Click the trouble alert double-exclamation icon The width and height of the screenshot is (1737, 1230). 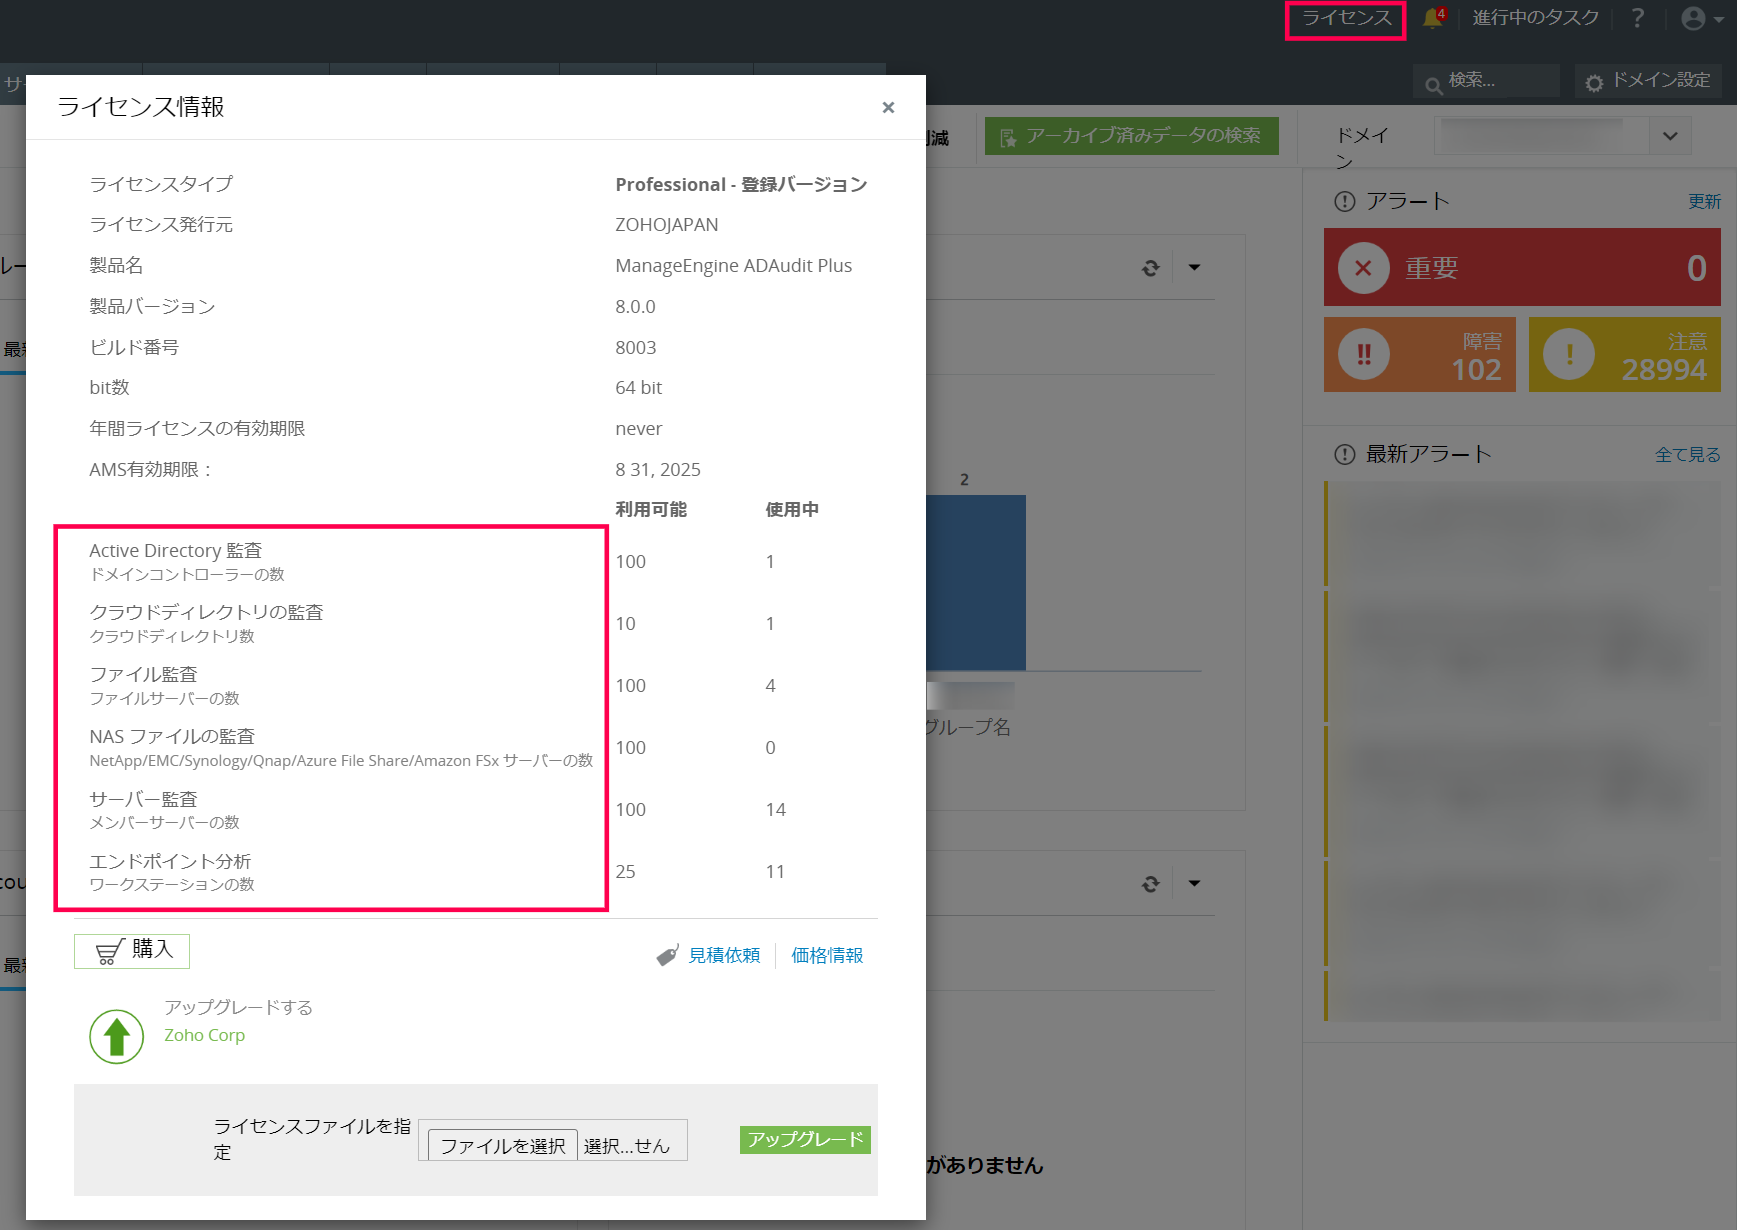pos(1364,355)
